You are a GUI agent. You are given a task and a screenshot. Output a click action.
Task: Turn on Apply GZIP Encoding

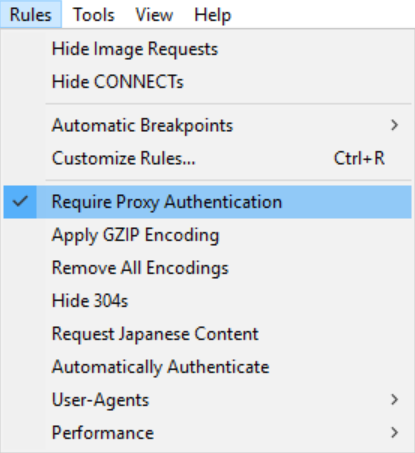[207, 235]
